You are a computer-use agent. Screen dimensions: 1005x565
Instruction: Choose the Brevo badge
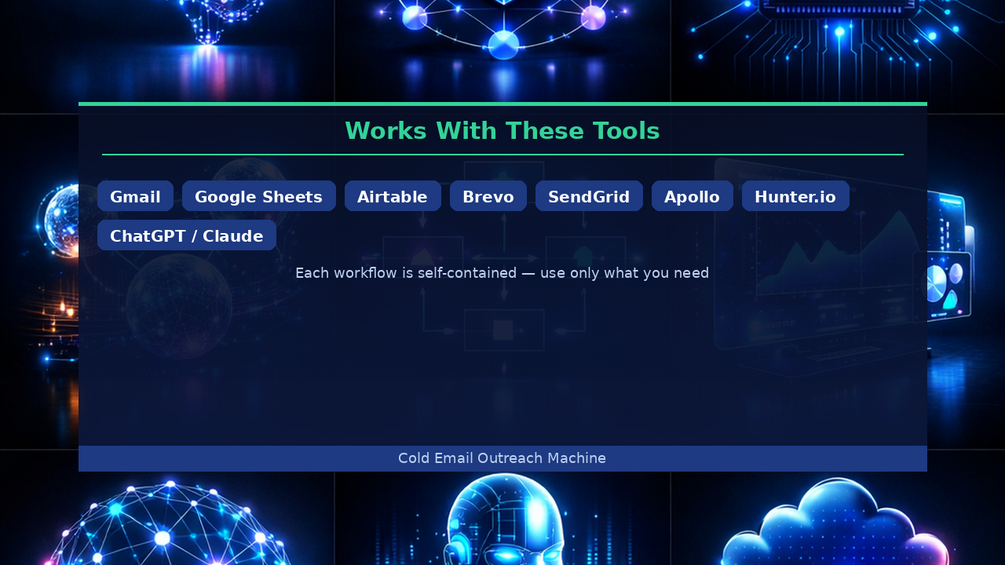pyautogui.click(x=488, y=196)
